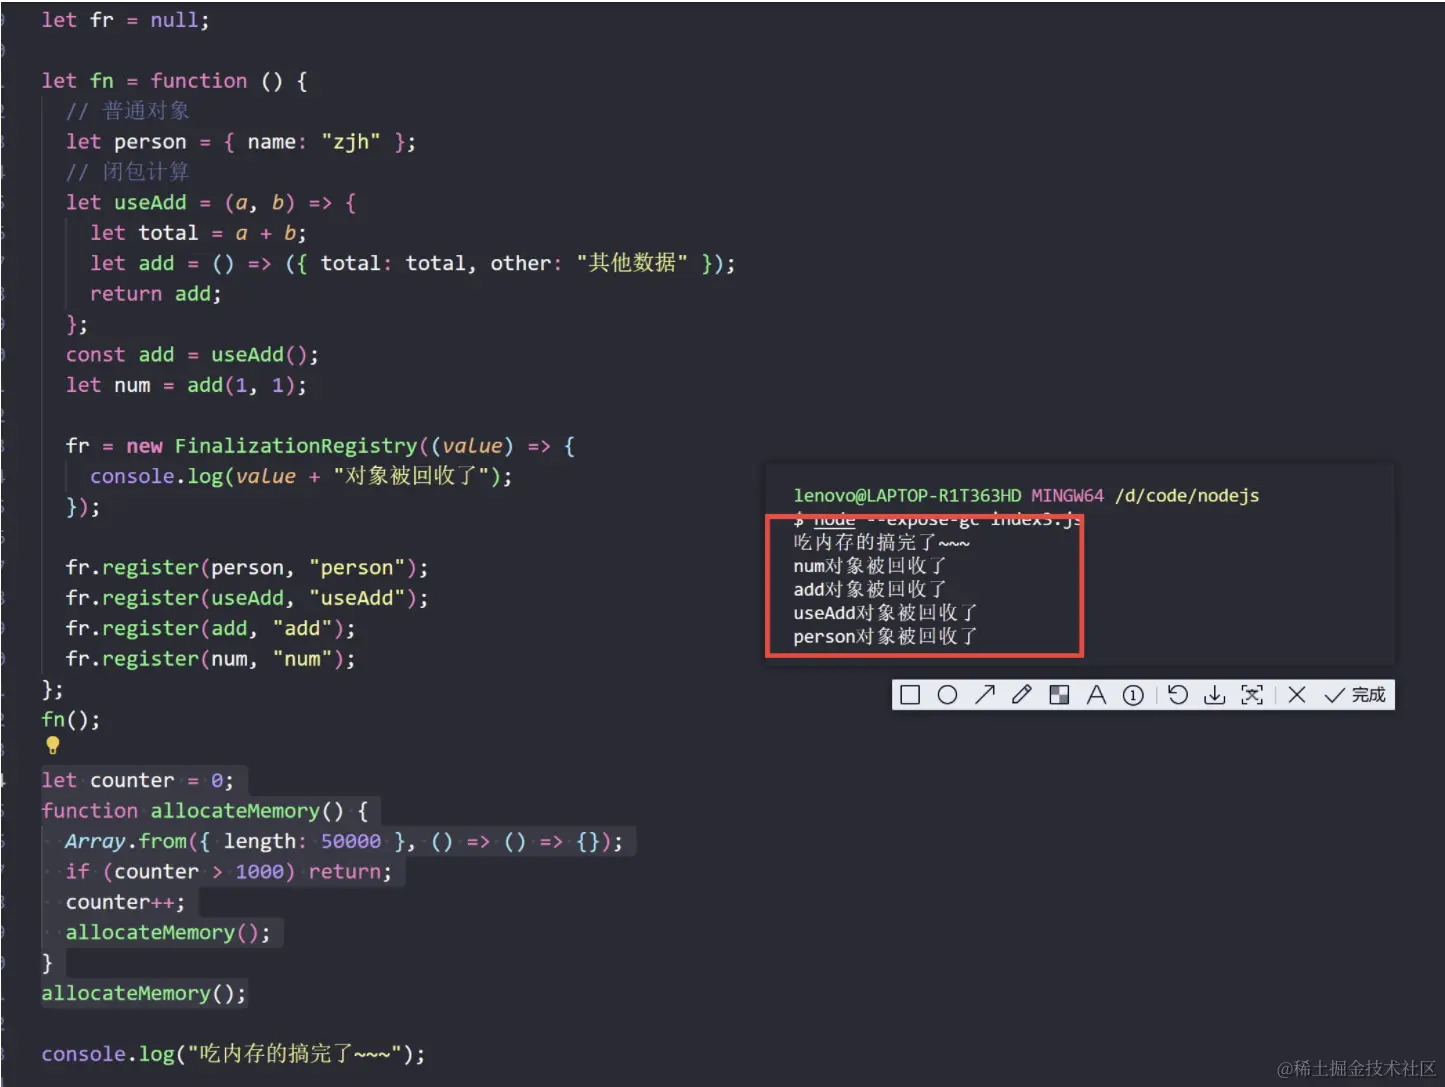Click the line 'let person = { name: "zjh" };'

(240, 142)
